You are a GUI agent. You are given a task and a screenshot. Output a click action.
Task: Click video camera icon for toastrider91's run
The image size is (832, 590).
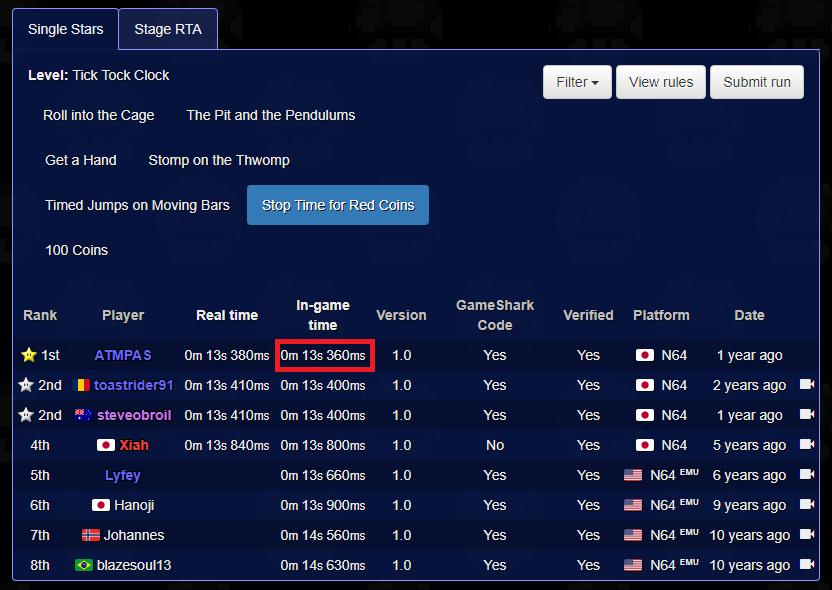coord(807,385)
